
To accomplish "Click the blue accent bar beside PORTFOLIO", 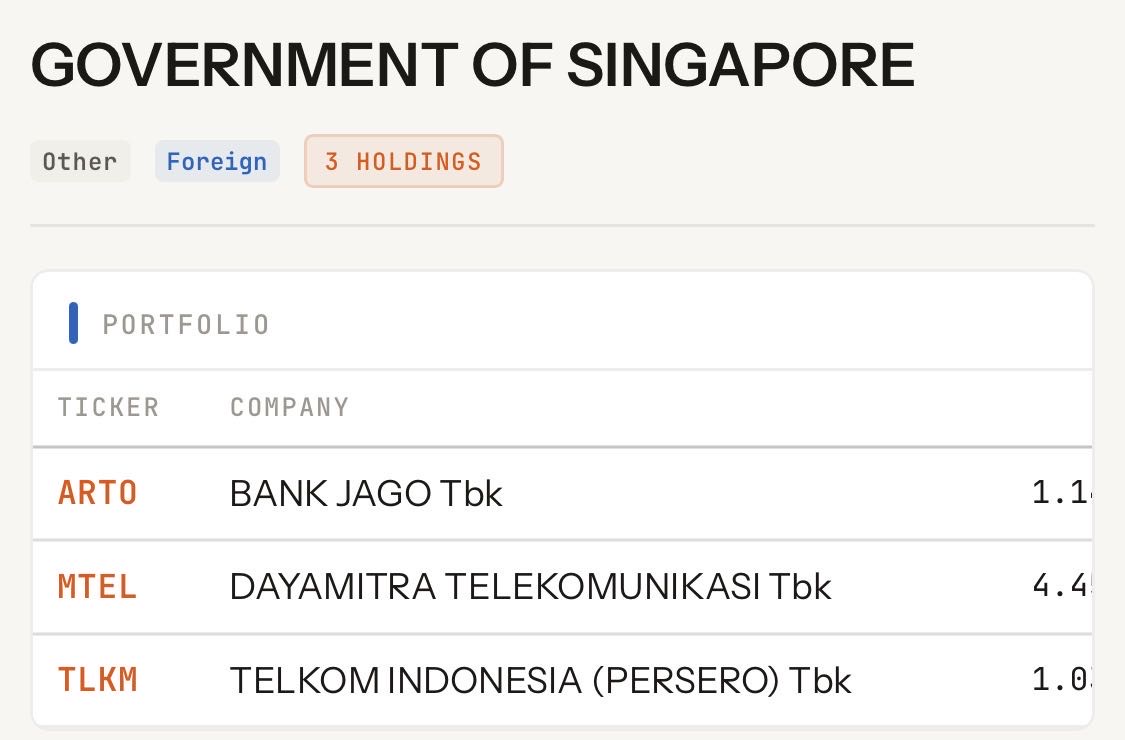I will [x=73, y=324].
